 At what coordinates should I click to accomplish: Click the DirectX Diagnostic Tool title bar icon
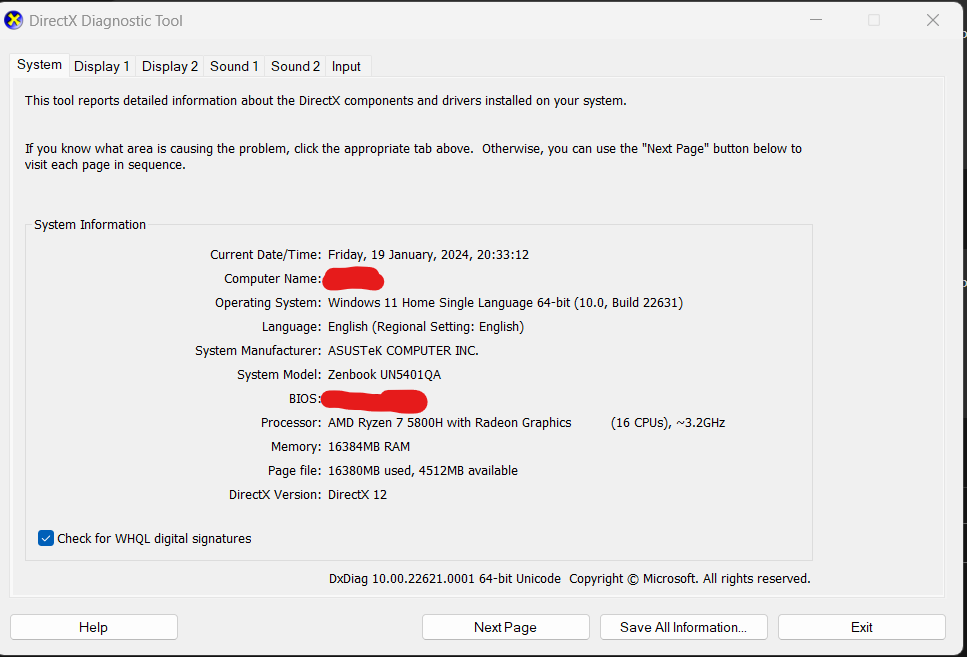13,20
